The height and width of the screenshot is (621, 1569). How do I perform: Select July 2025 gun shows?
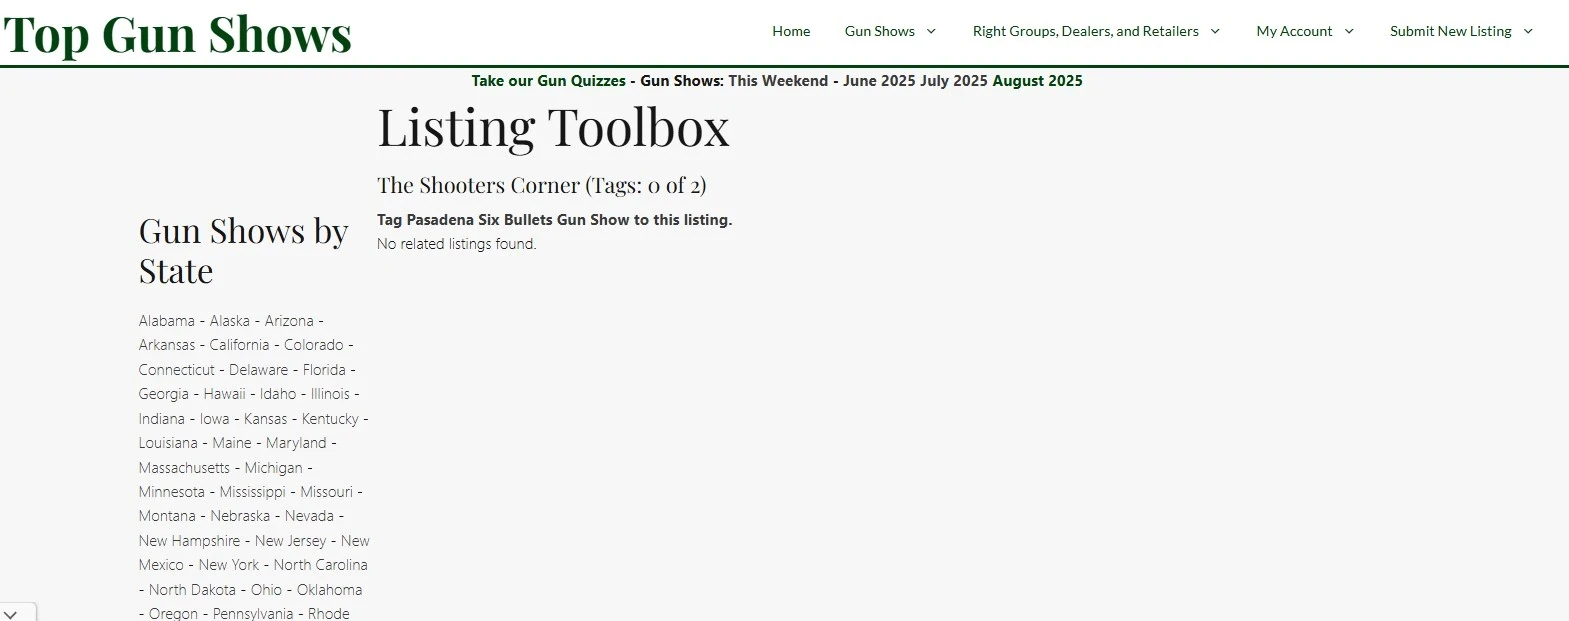tap(953, 81)
